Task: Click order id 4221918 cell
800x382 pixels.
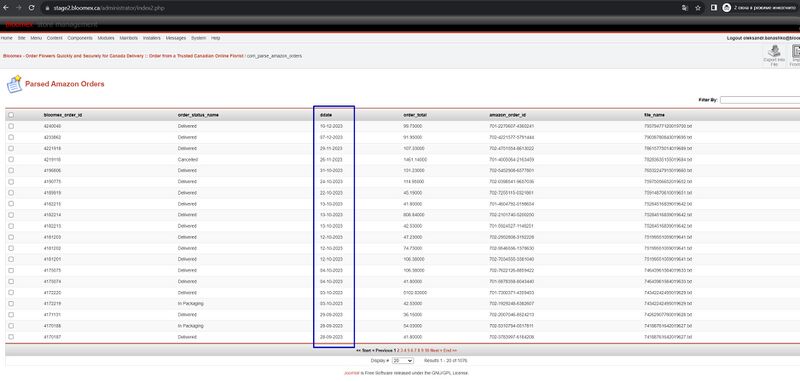Action: click(x=52, y=148)
